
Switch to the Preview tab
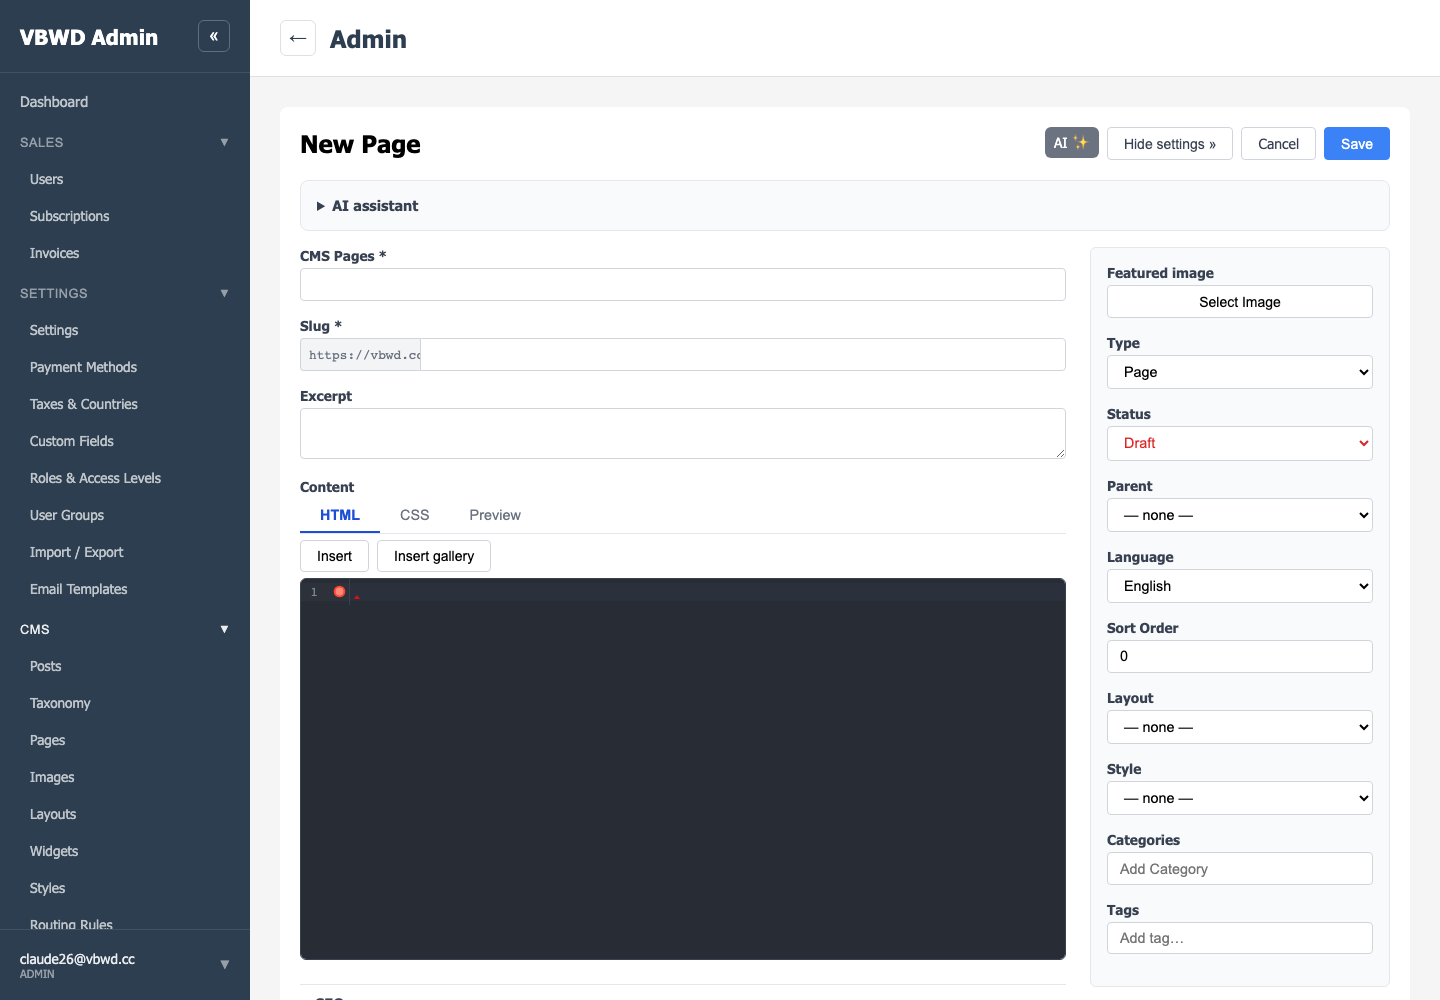[495, 515]
